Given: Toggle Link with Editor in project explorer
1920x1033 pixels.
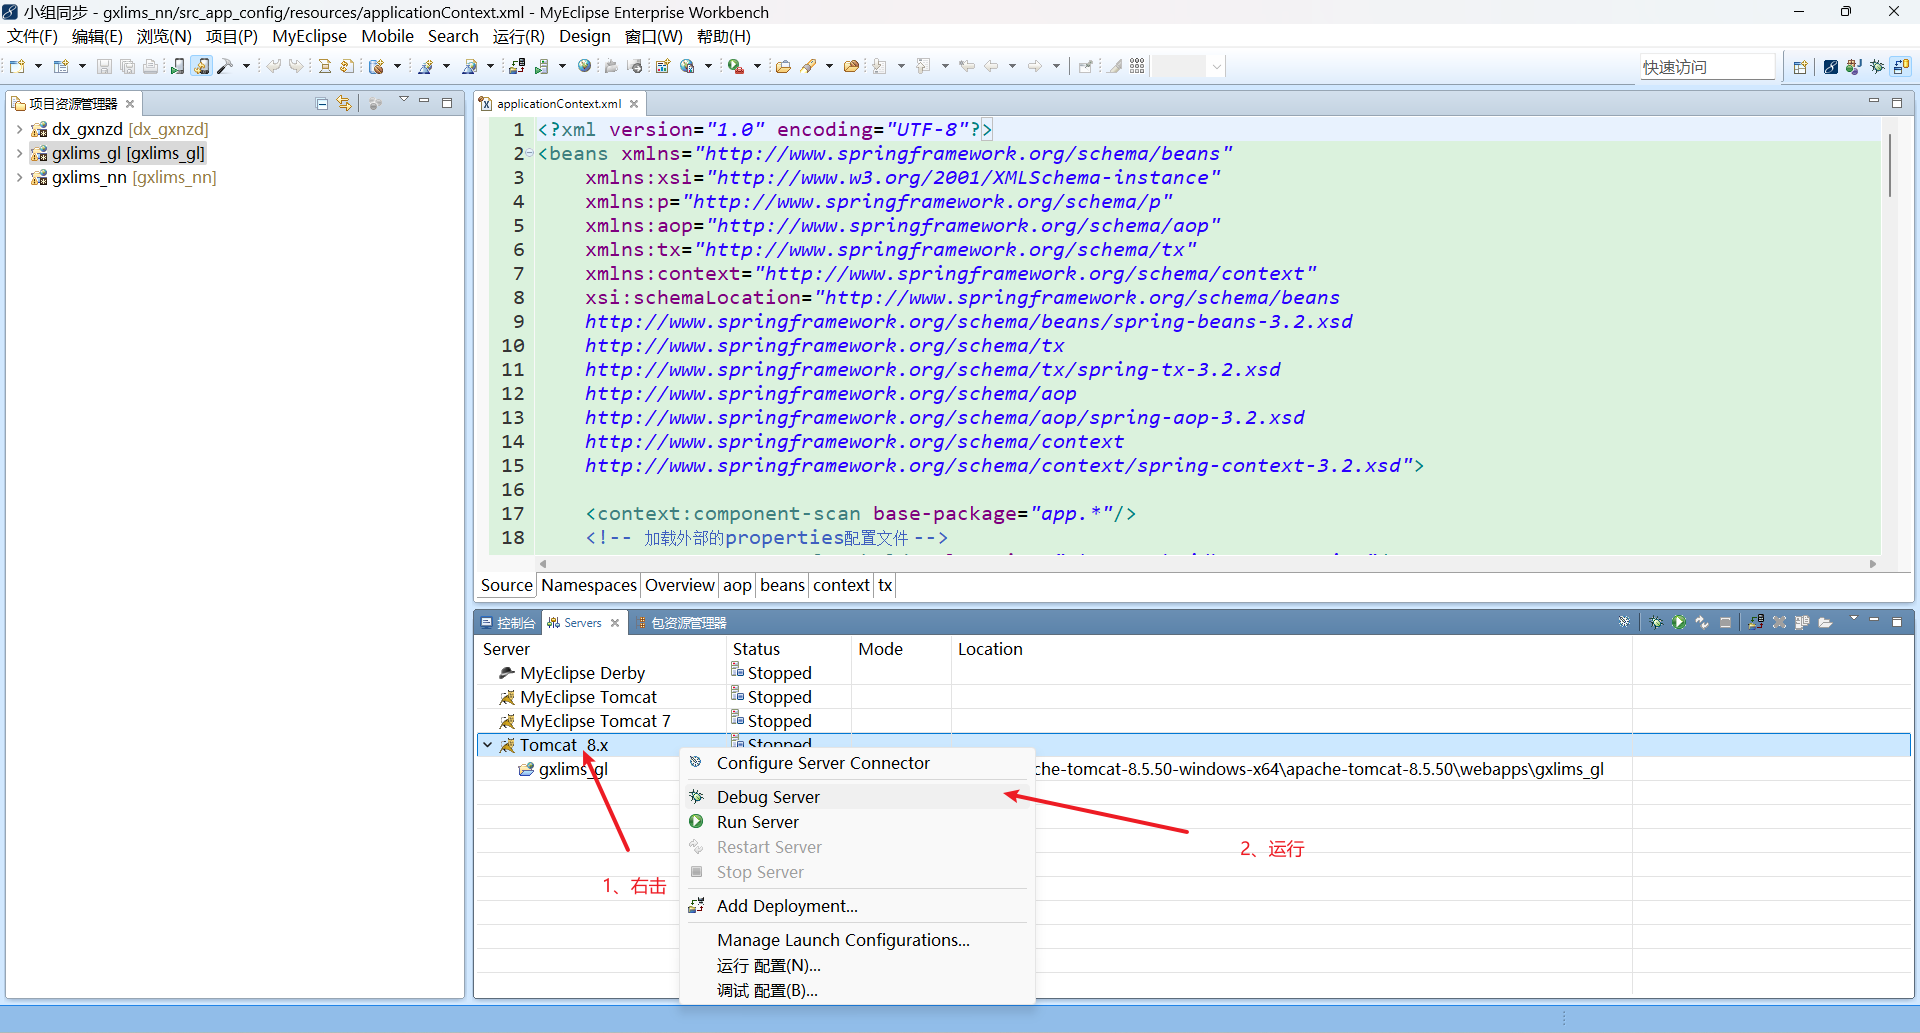Looking at the screenshot, I should 344,103.
